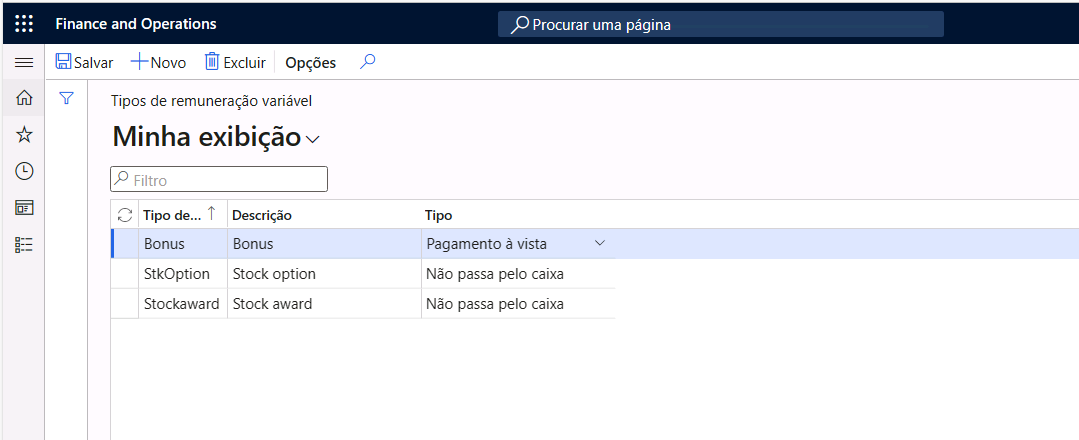The image size is (1079, 440).
Task: Show the filter pane funnel icon
Action: click(66, 98)
